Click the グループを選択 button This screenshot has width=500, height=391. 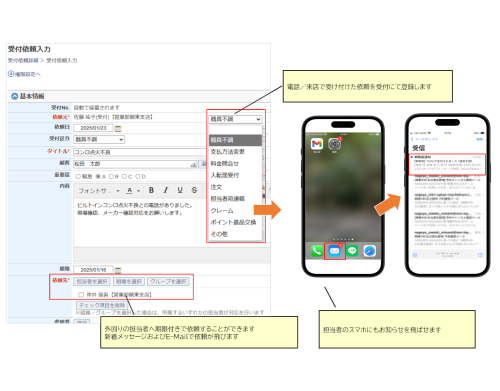tap(168, 282)
